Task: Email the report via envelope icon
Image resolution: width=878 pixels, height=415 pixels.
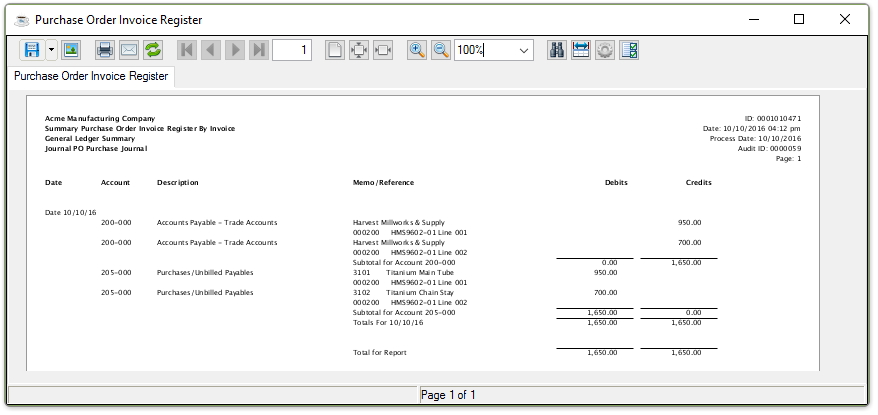Action: click(128, 50)
